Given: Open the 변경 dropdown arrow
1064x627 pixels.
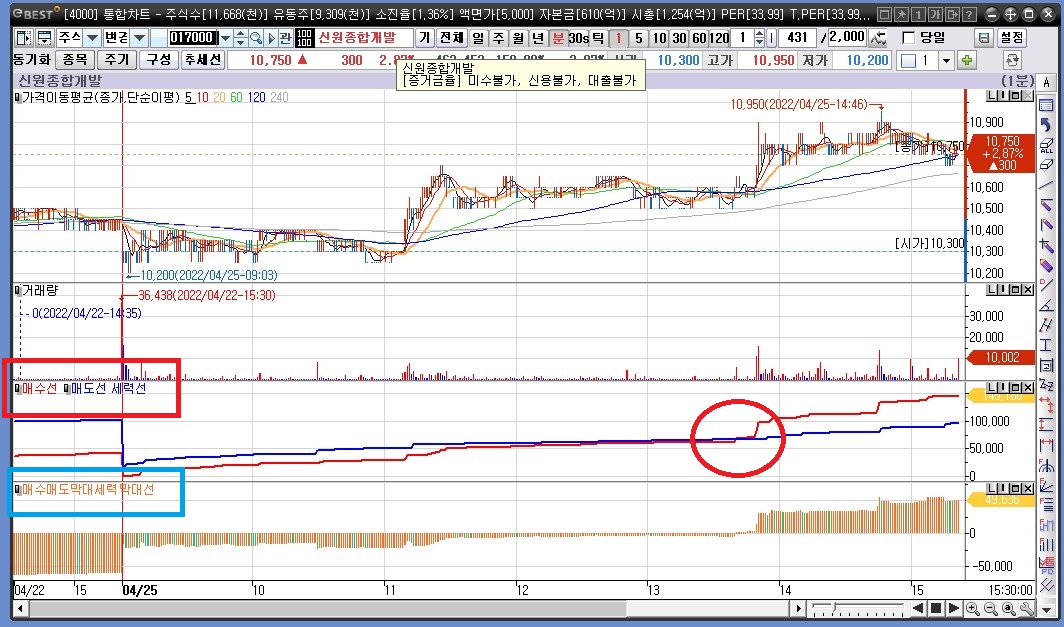Looking at the screenshot, I should [139, 37].
